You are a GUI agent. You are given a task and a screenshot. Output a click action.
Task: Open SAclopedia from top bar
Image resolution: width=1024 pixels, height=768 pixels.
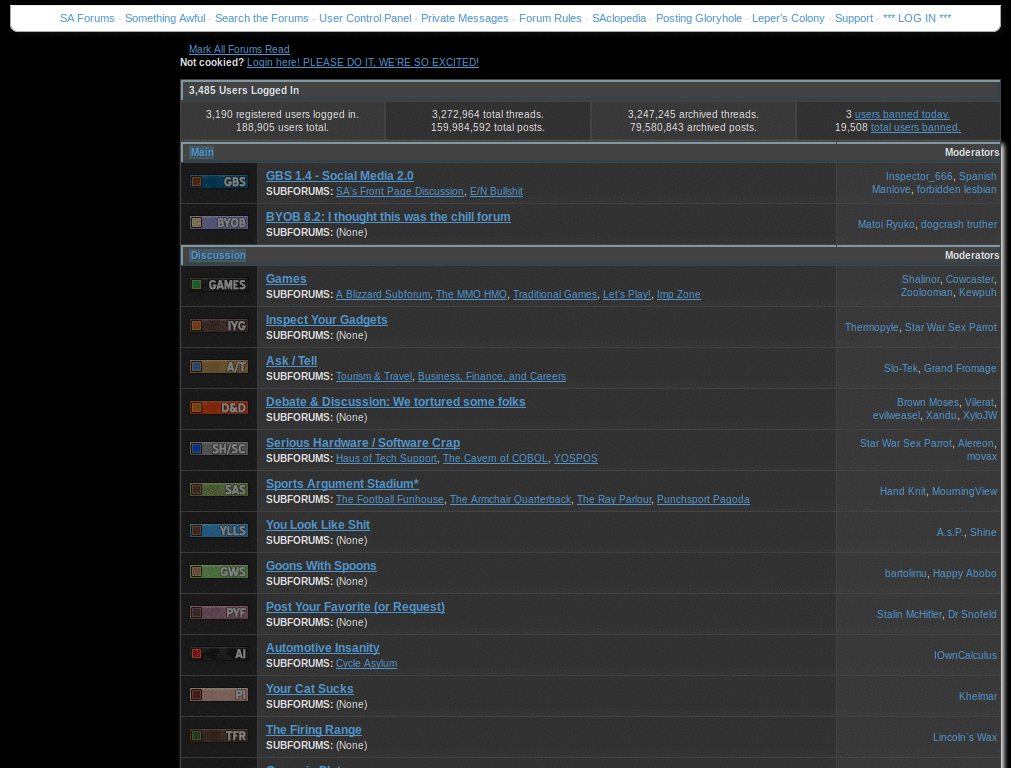pos(619,18)
